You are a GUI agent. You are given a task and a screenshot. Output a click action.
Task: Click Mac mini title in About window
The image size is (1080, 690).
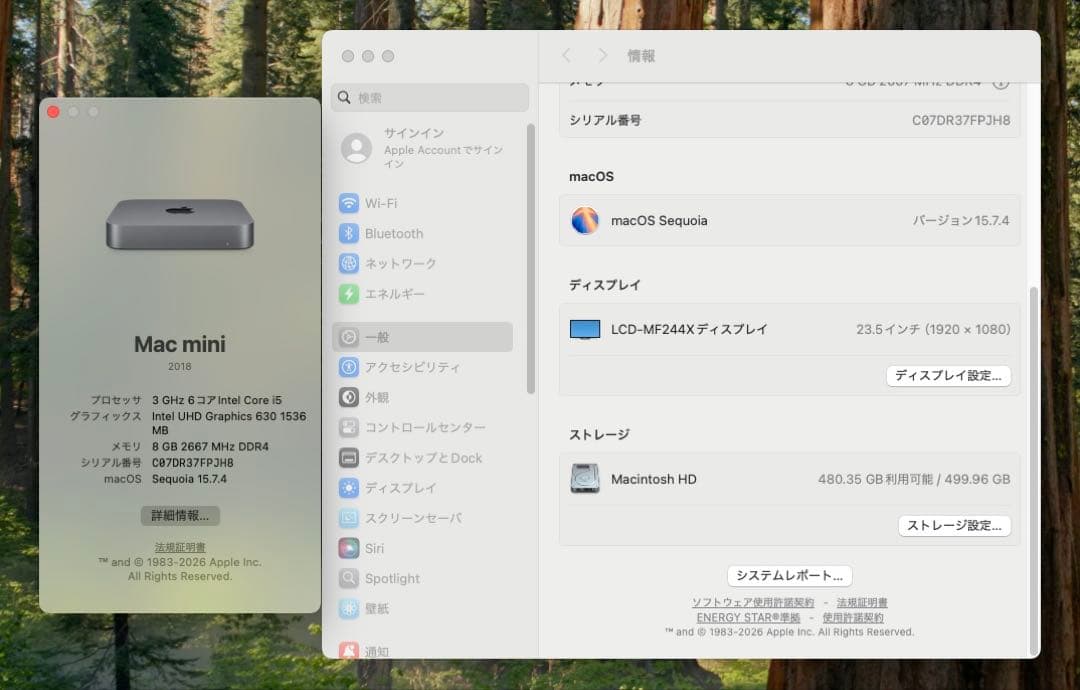[x=180, y=344]
